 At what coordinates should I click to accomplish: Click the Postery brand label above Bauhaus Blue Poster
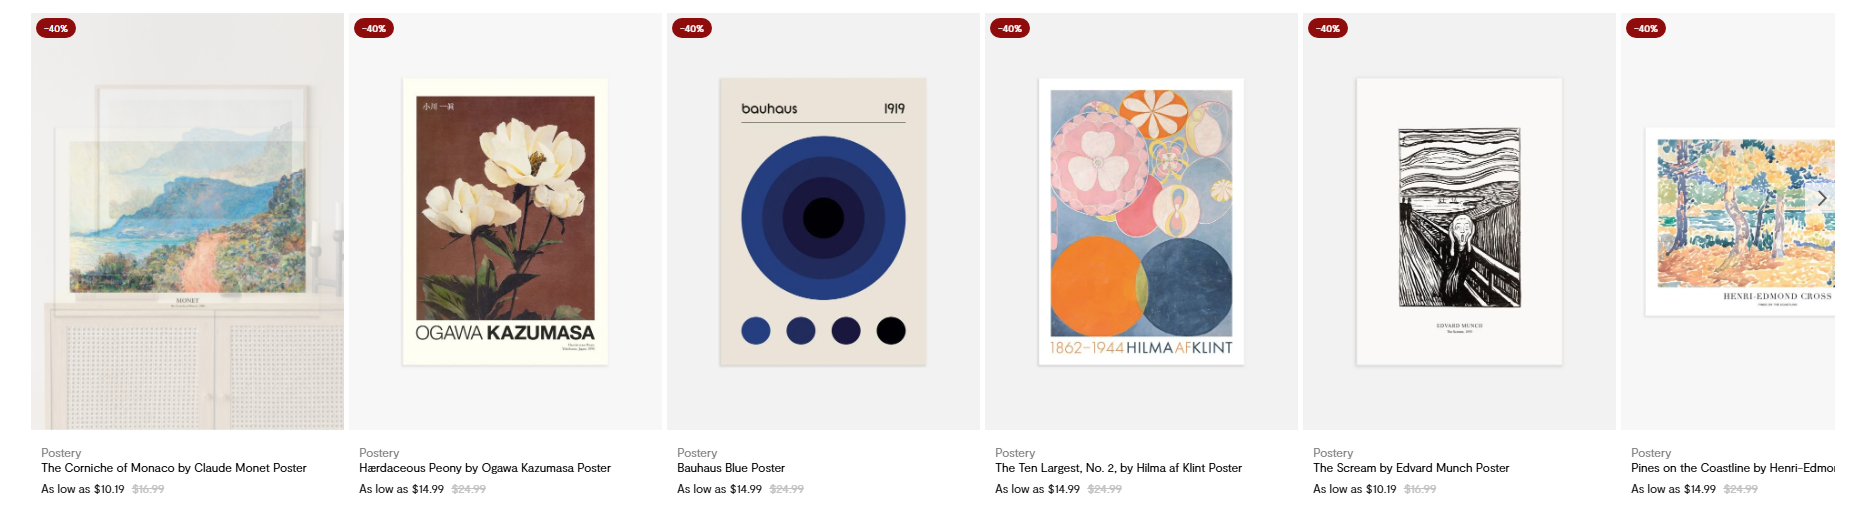point(697,453)
